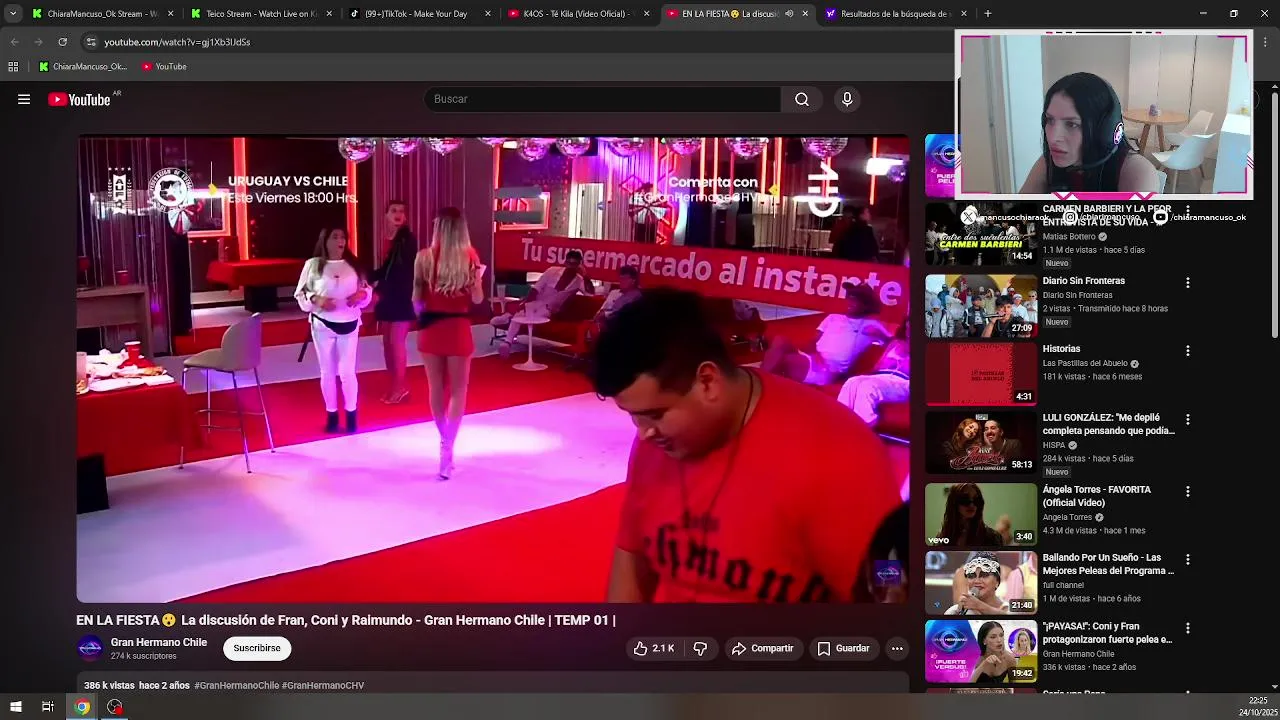Screen dimensions: 1280x720
Task: Open YouTube bookmark in bookmarks bar
Action: (164, 67)
